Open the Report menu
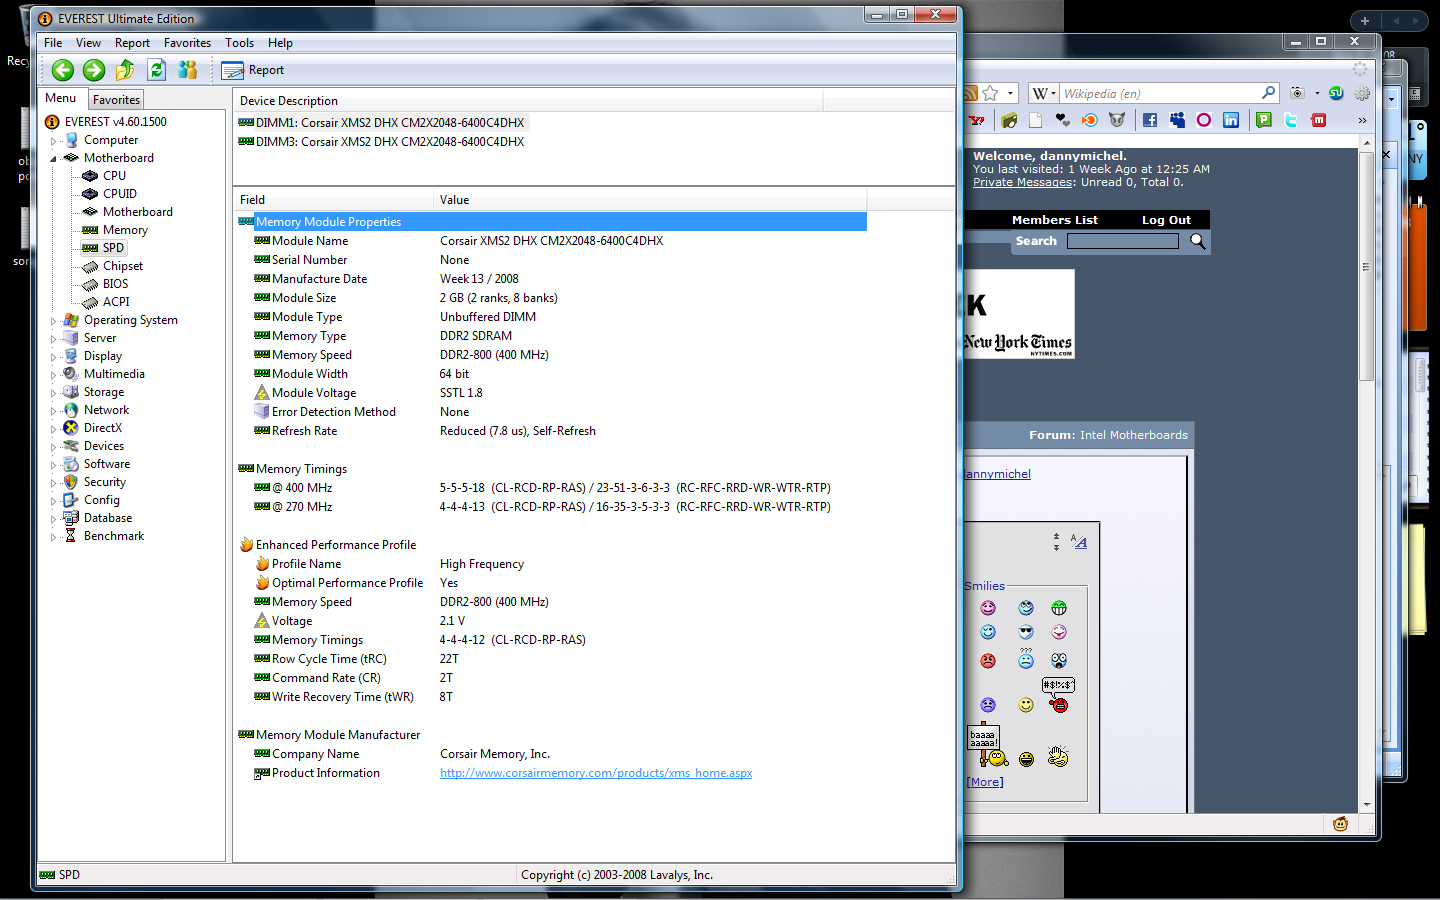1440x900 pixels. tap(132, 43)
